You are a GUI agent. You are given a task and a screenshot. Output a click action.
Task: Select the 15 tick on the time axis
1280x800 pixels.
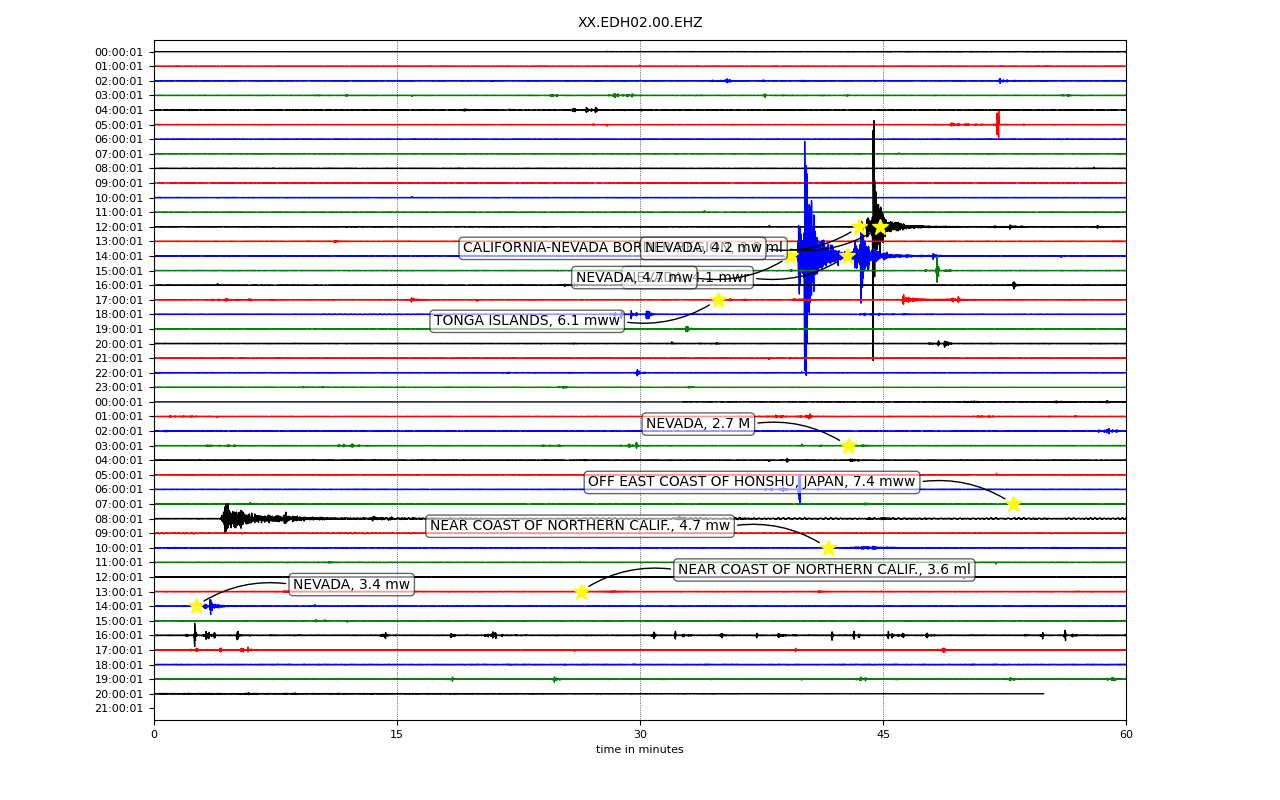pyautogui.click(x=397, y=735)
